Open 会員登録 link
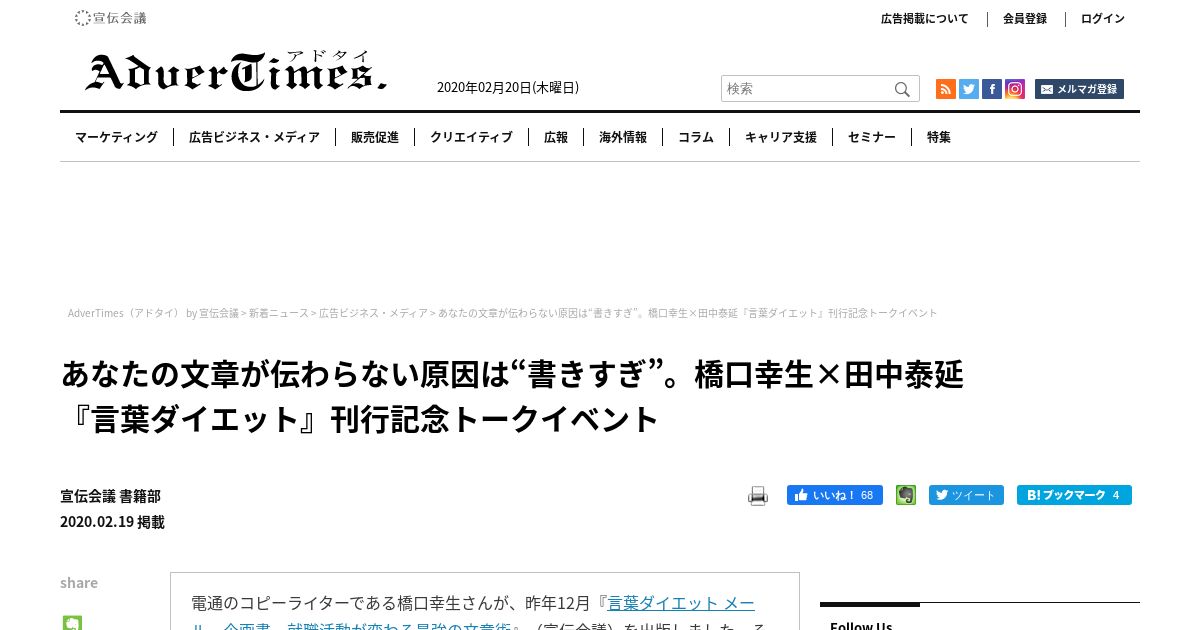This screenshot has width=1200, height=630. pyautogui.click(x=1025, y=18)
